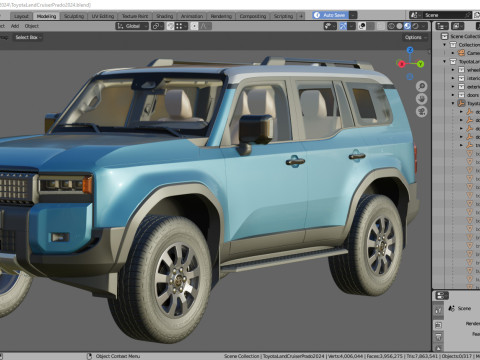Toggle proportional editing

(194, 26)
